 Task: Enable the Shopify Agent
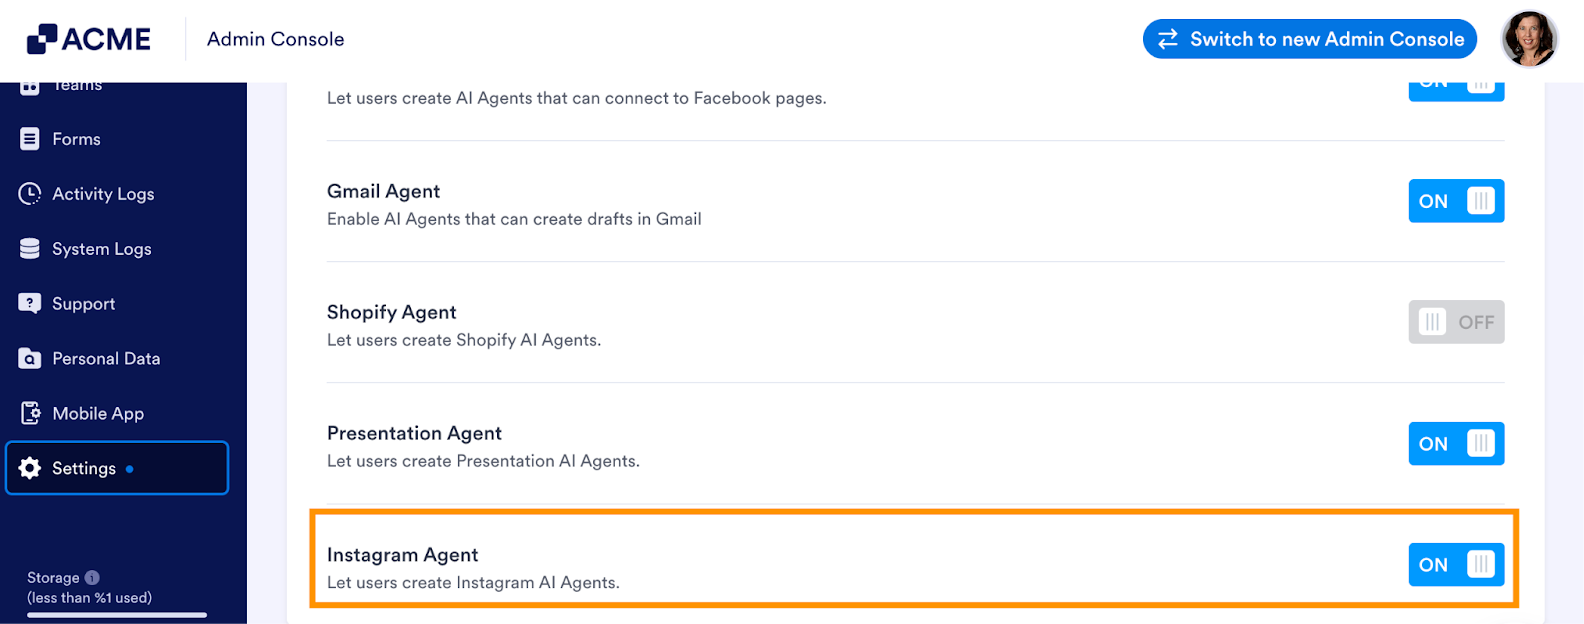[1456, 321]
